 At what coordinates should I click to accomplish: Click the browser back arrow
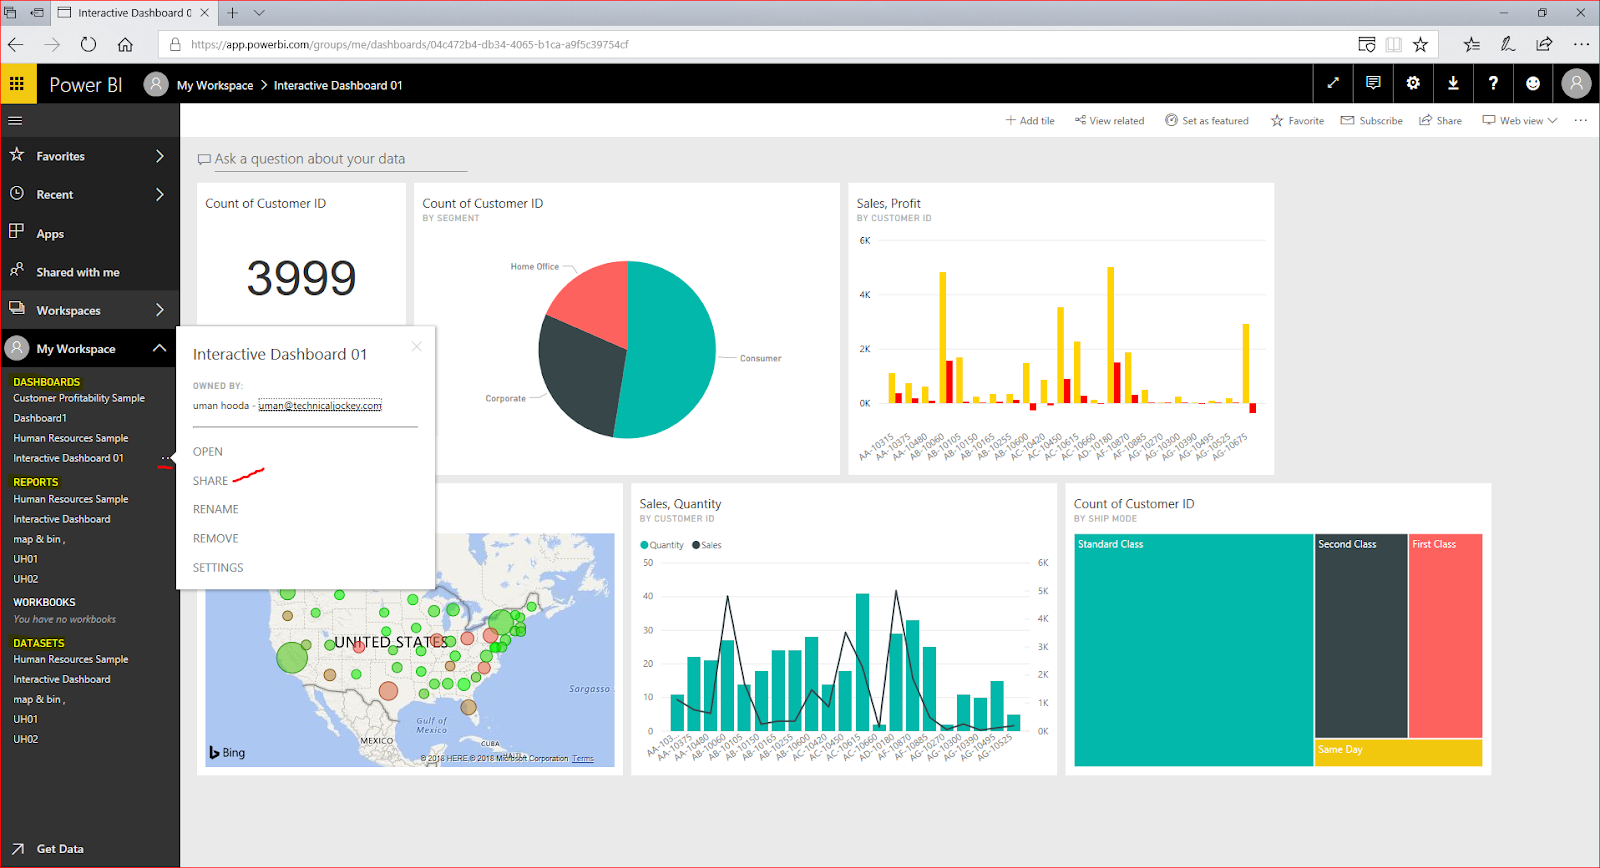point(15,44)
